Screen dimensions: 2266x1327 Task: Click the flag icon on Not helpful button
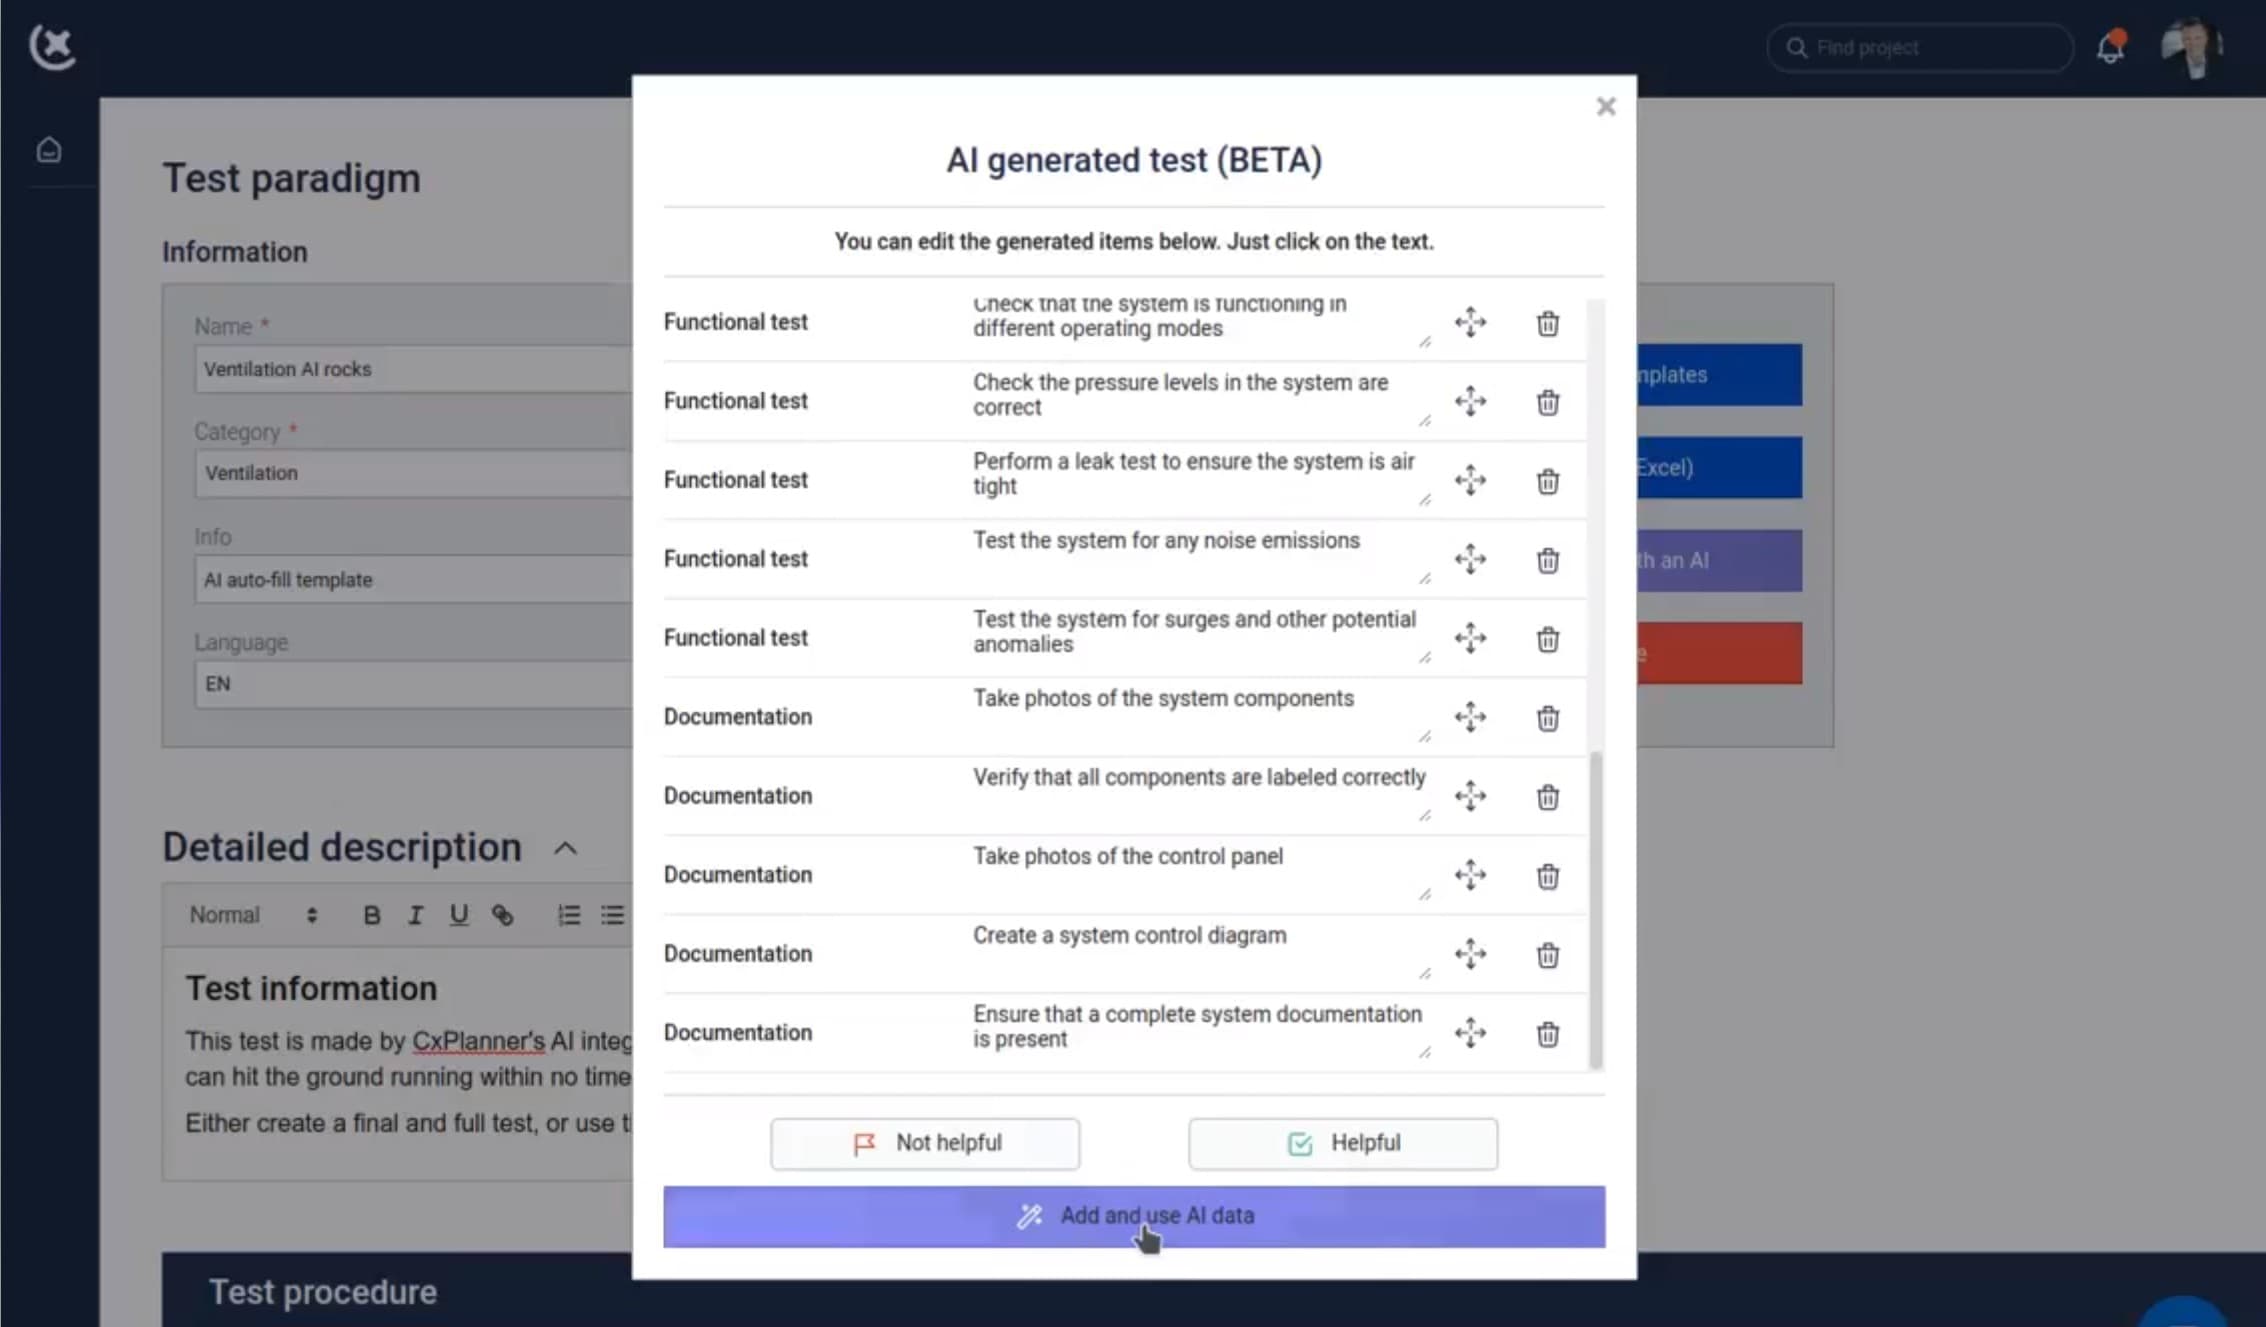[x=865, y=1142]
